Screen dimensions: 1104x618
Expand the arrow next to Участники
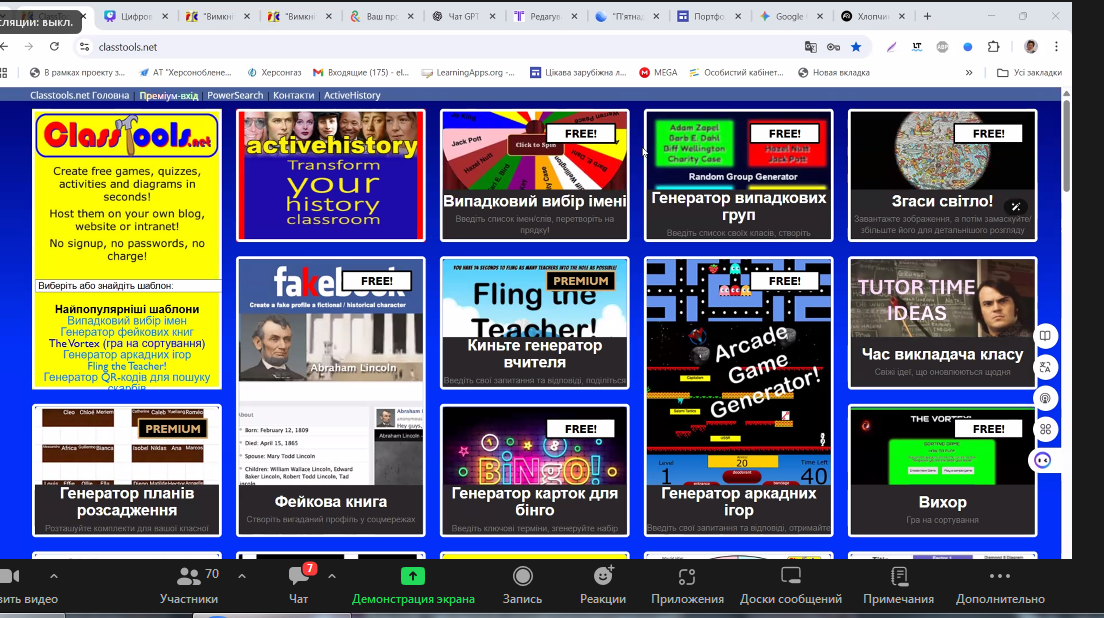point(242,576)
